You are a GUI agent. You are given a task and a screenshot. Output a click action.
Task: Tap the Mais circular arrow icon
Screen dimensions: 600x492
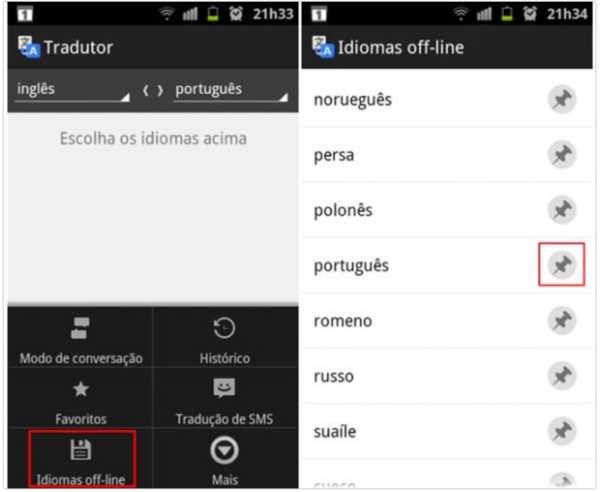click(x=224, y=450)
